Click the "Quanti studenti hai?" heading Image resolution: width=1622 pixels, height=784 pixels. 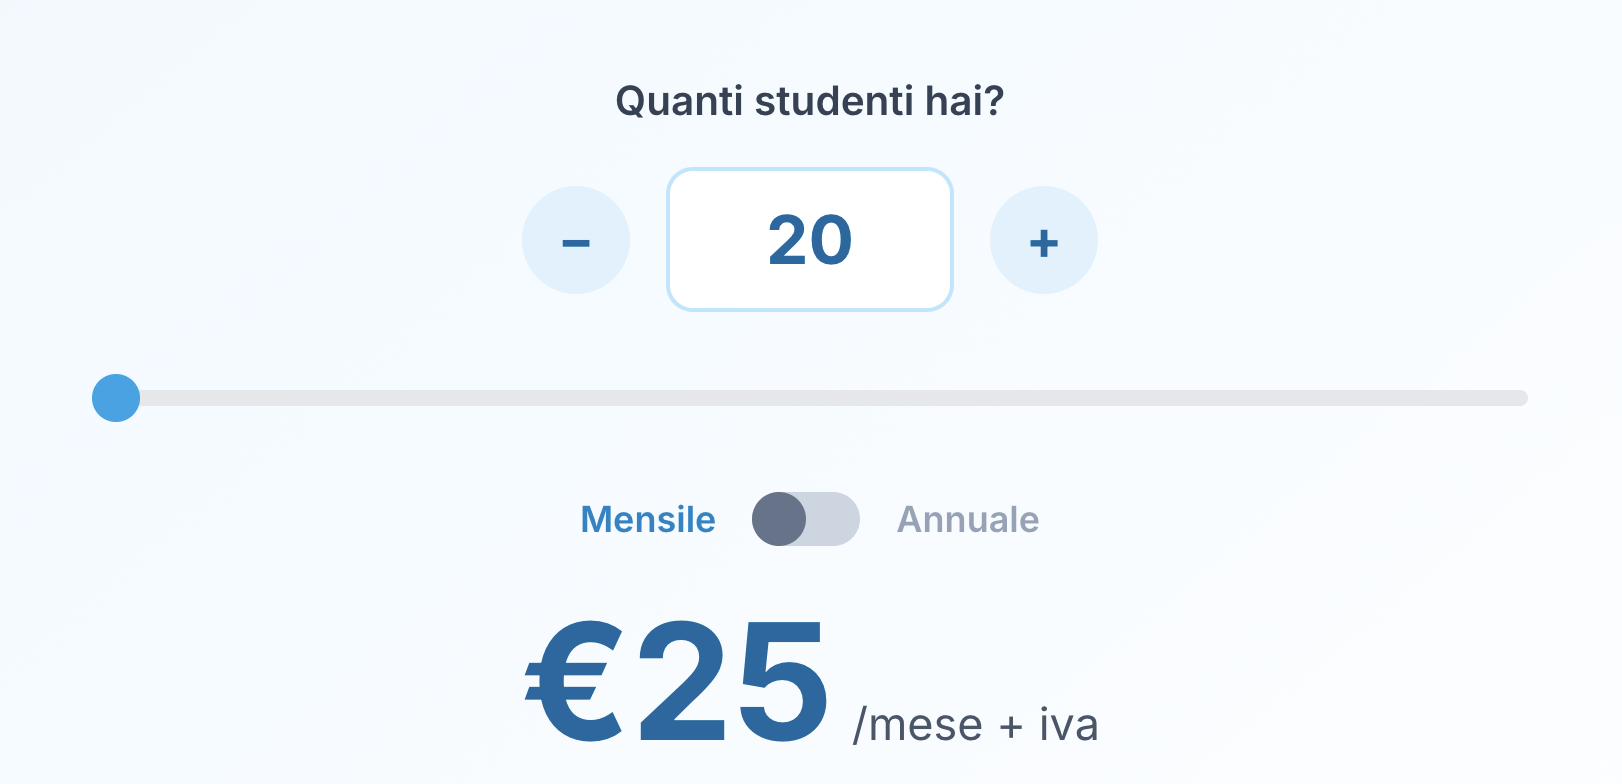point(810,101)
